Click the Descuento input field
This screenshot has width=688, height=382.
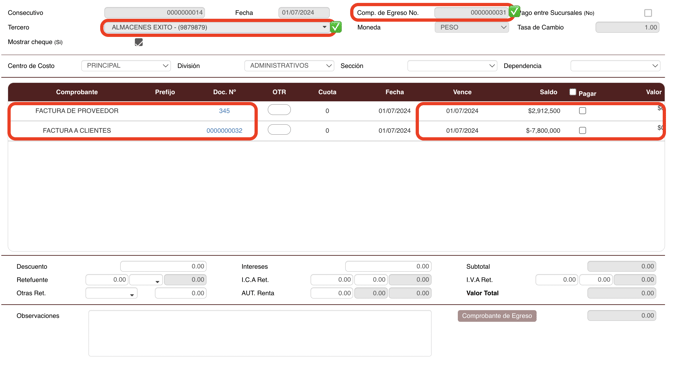coord(163,267)
